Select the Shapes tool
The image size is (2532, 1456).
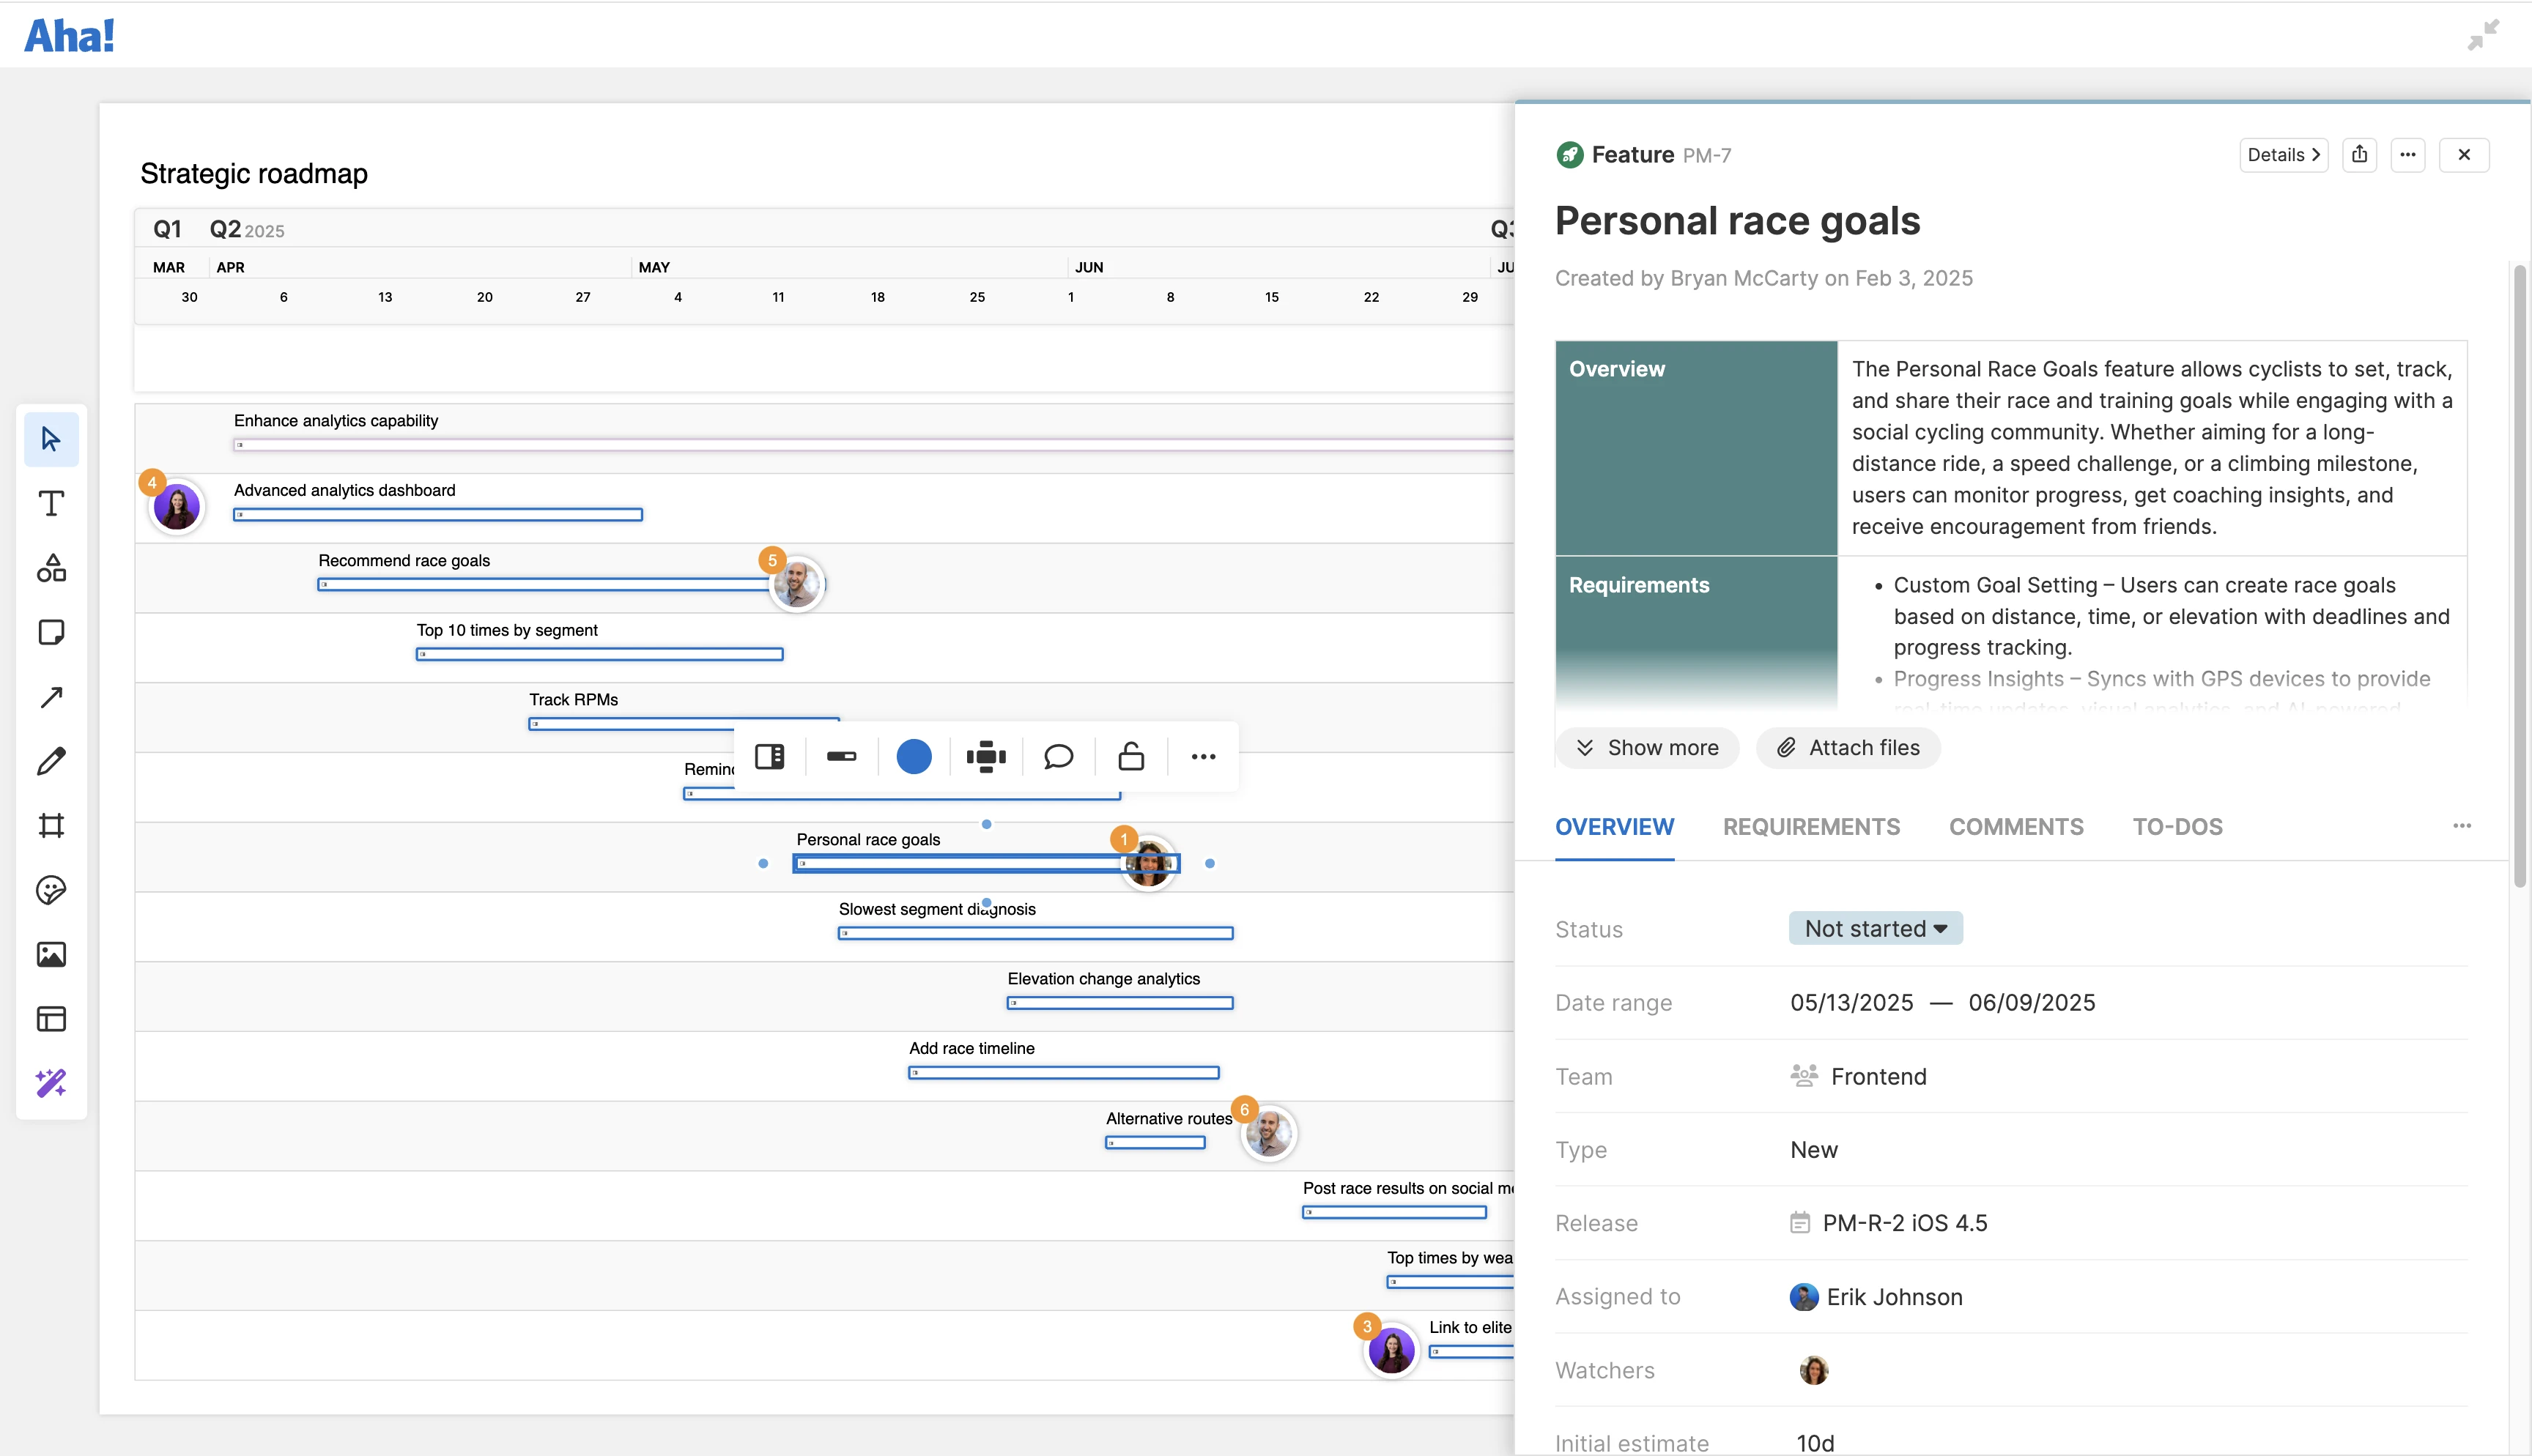click(51, 568)
